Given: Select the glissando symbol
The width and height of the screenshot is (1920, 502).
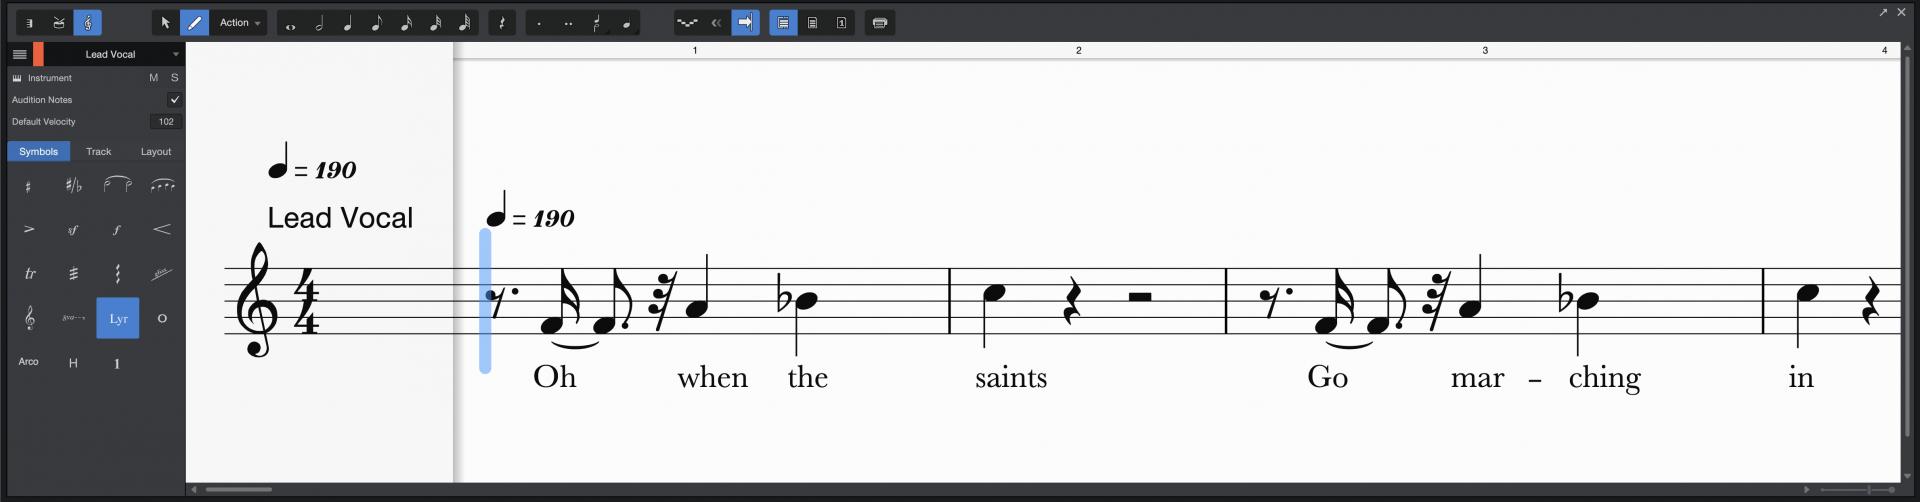Looking at the screenshot, I should coord(162,274).
